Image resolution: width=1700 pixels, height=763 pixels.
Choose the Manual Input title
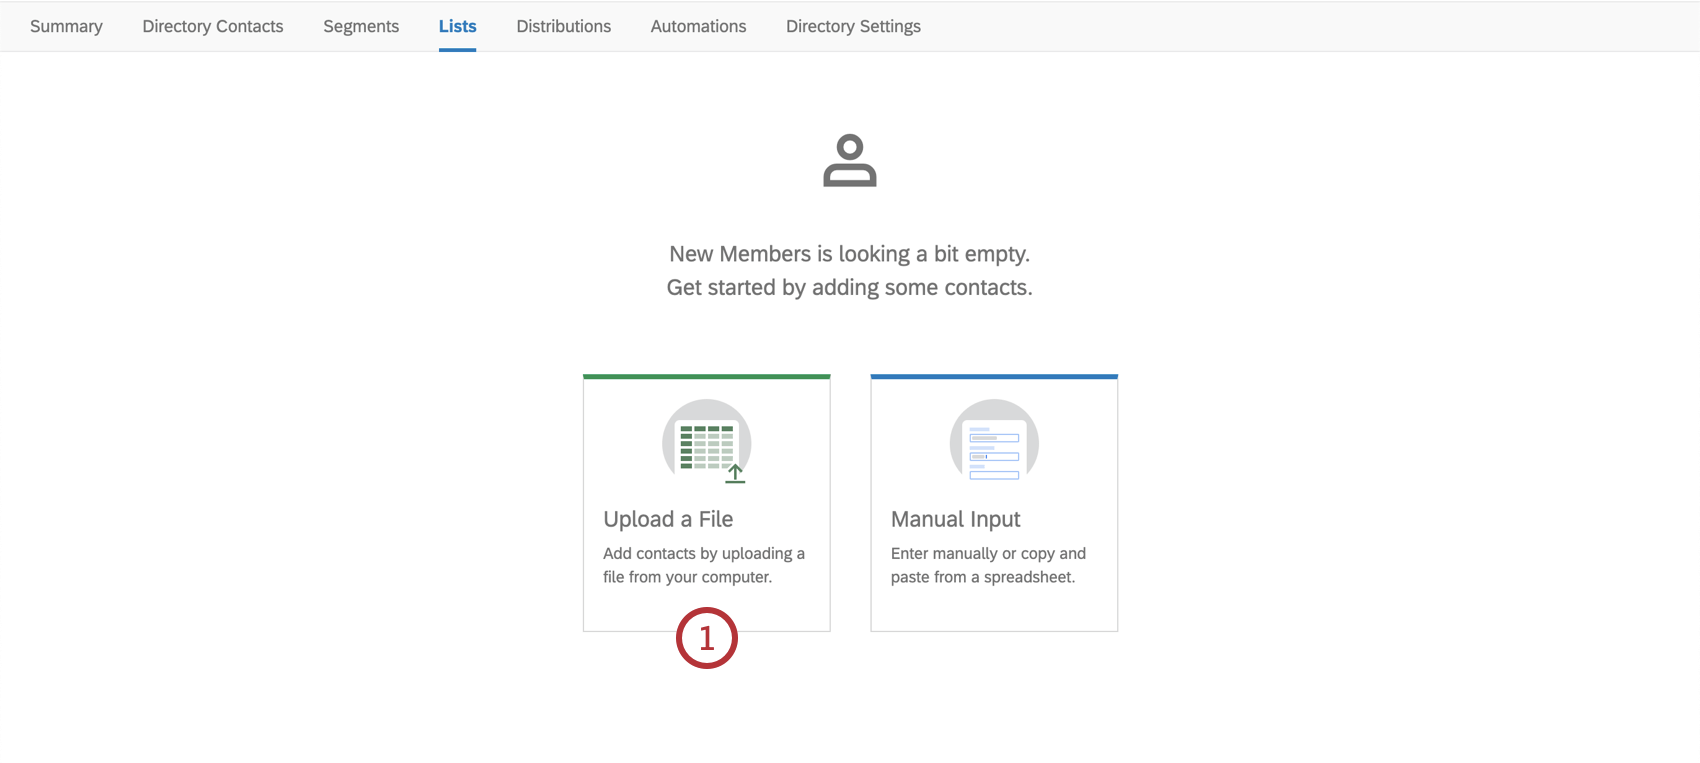tap(955, 519)
